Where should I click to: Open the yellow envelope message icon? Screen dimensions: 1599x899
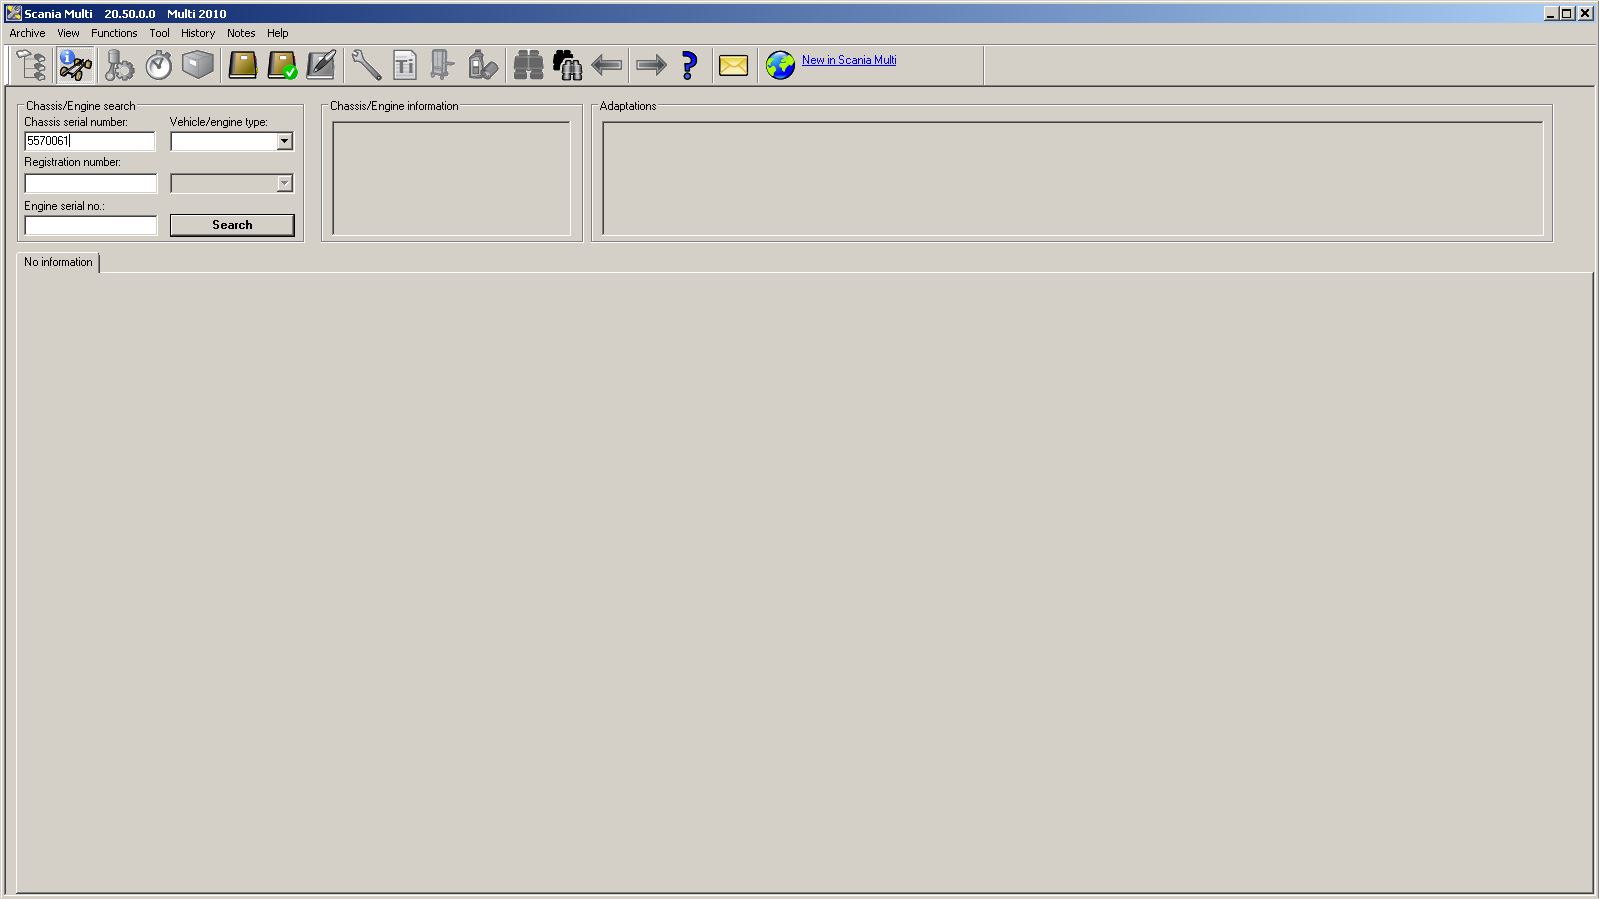click(x=733, y=65)
